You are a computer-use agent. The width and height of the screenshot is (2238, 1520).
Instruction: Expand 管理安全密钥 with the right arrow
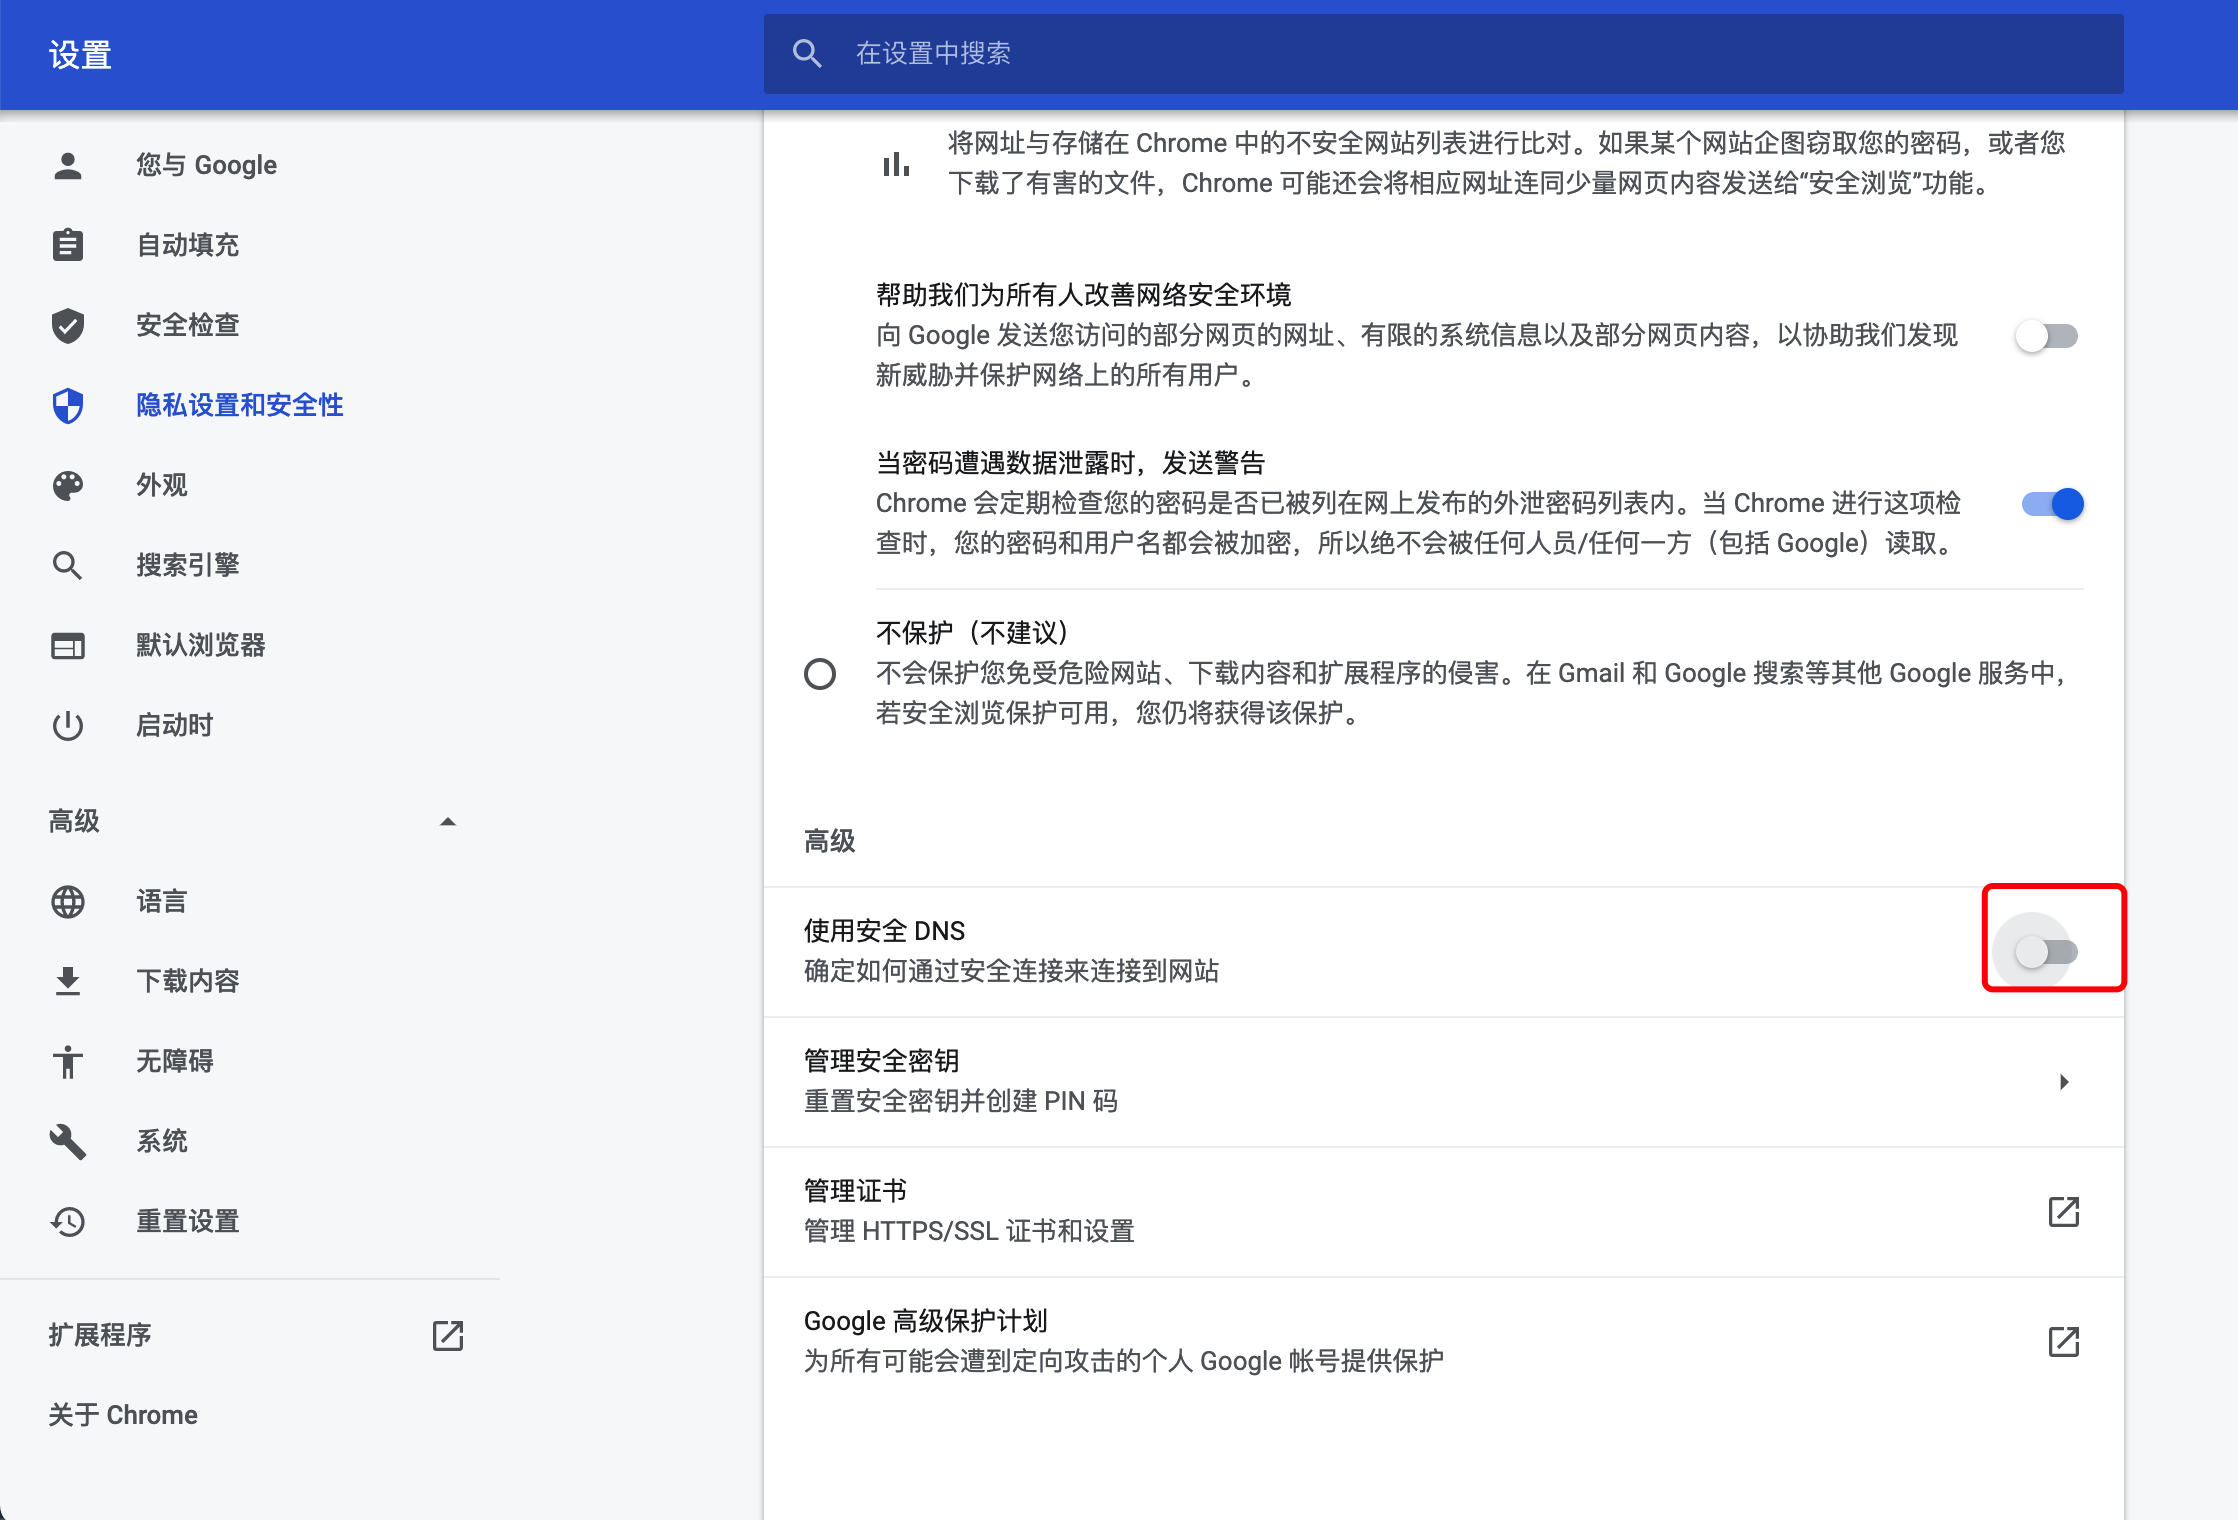pos(2064,1082)
